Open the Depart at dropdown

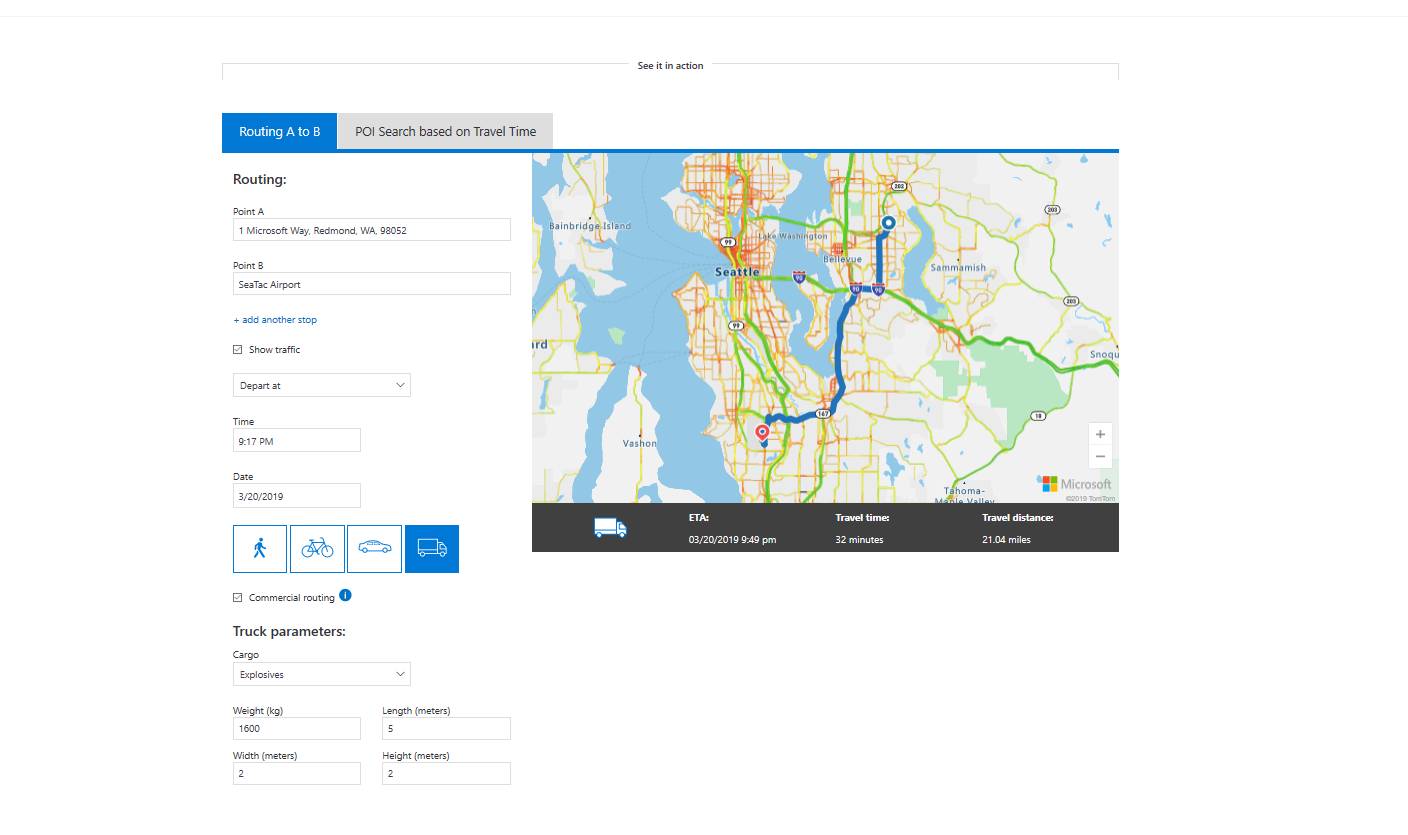coord(322,385)
